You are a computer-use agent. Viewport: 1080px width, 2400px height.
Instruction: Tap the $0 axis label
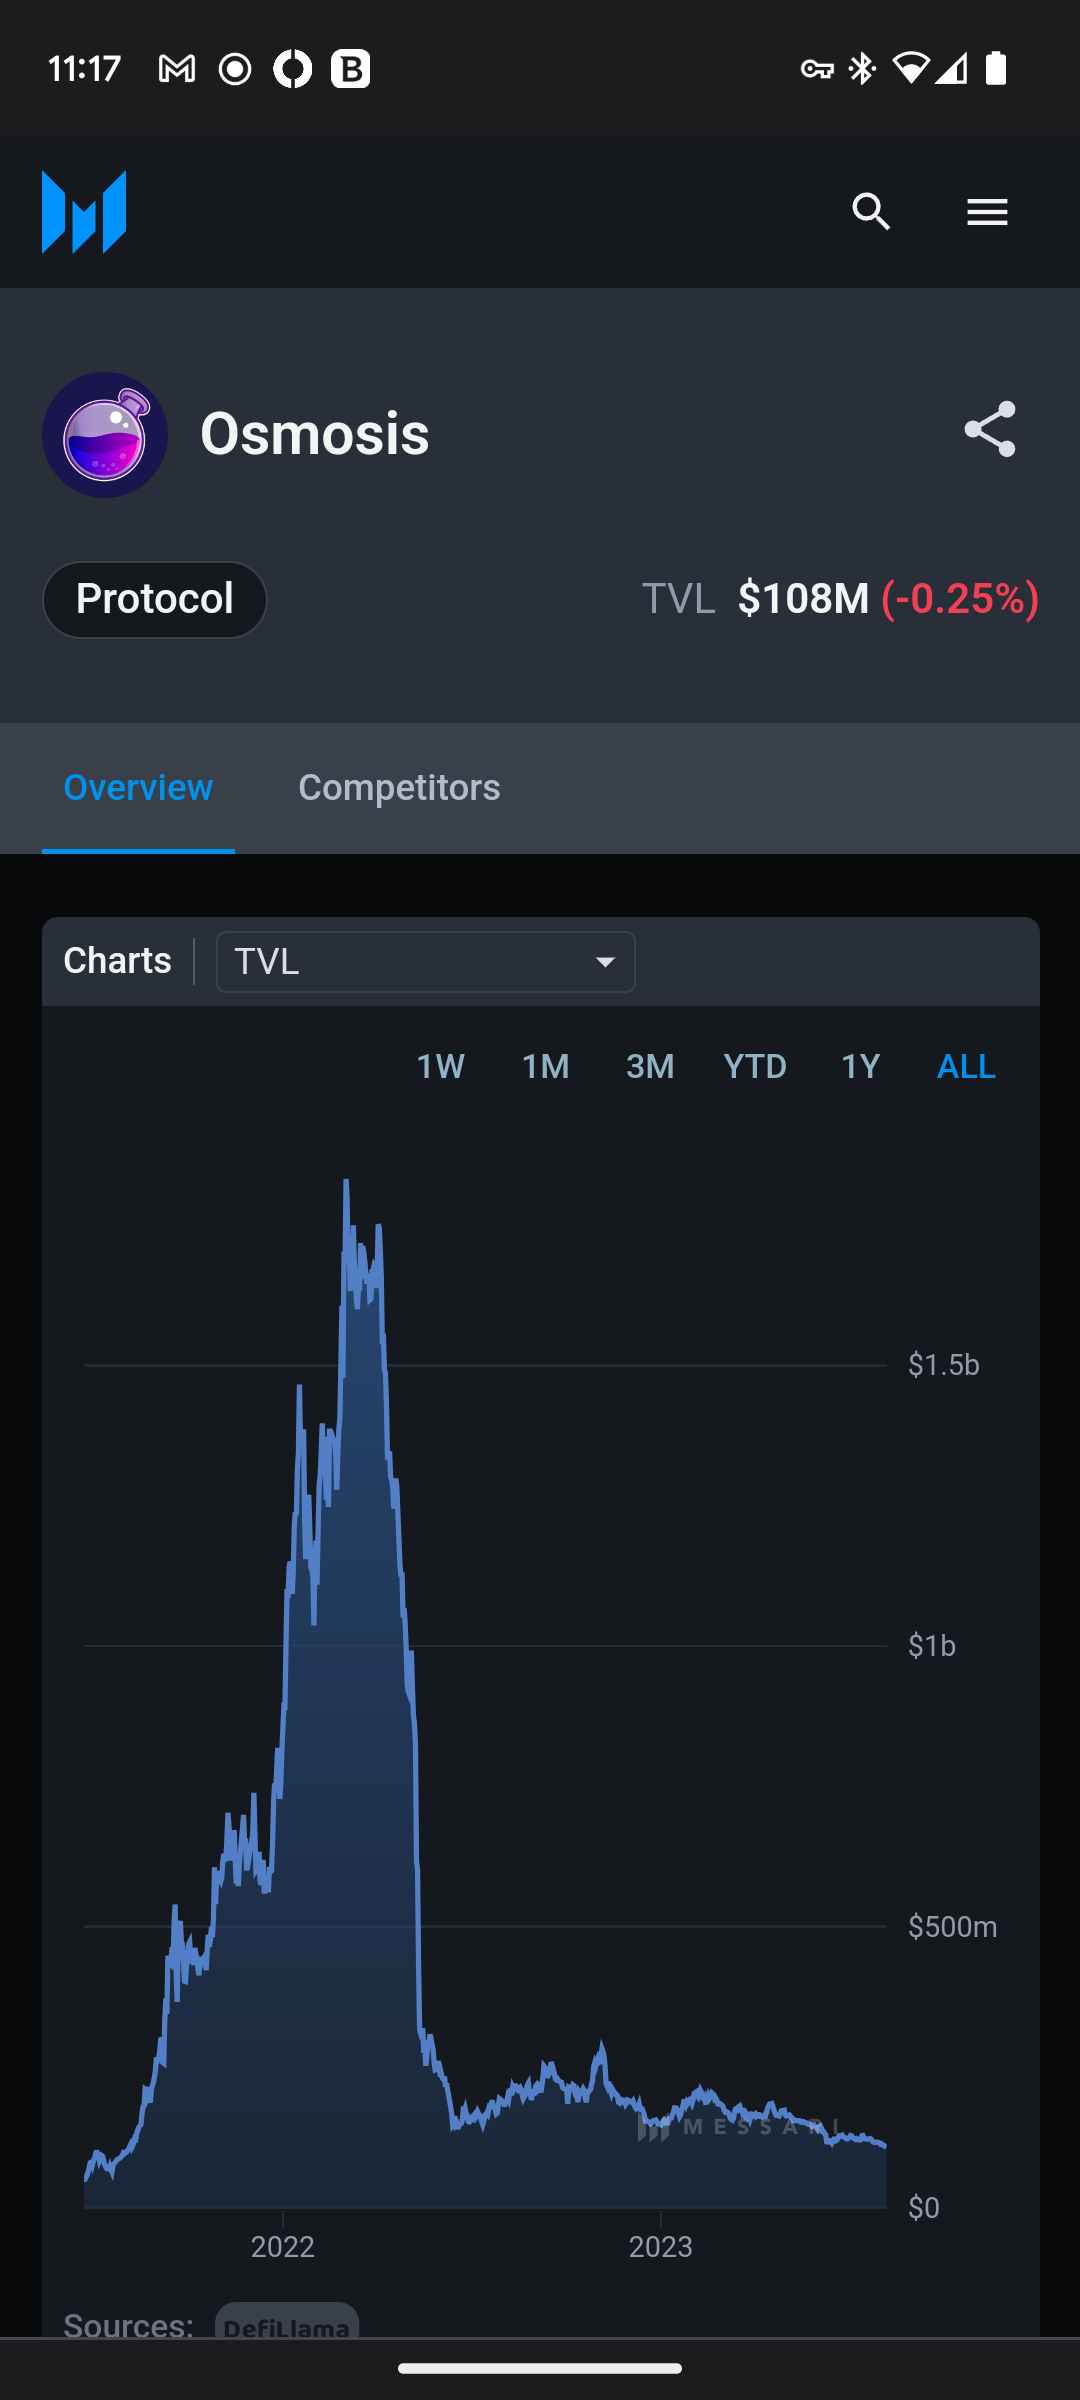924,2208
